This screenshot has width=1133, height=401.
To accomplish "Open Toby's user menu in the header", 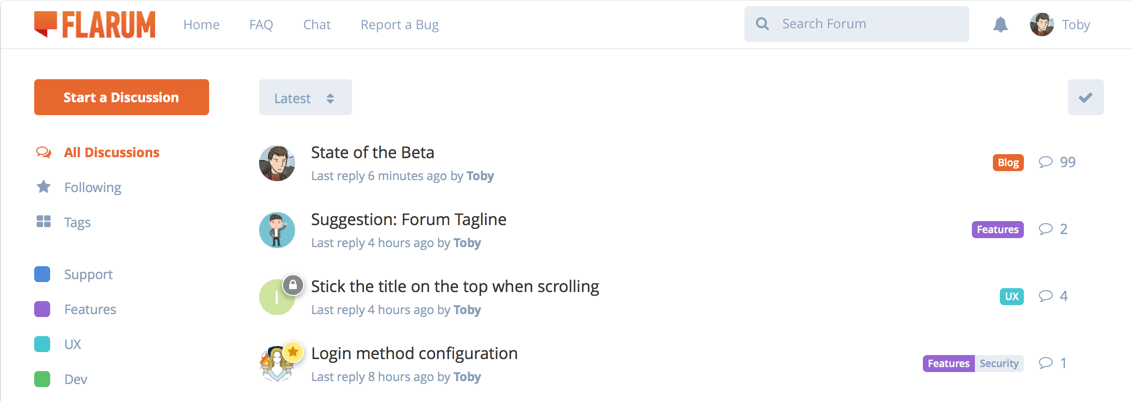I will [1060, 25].
